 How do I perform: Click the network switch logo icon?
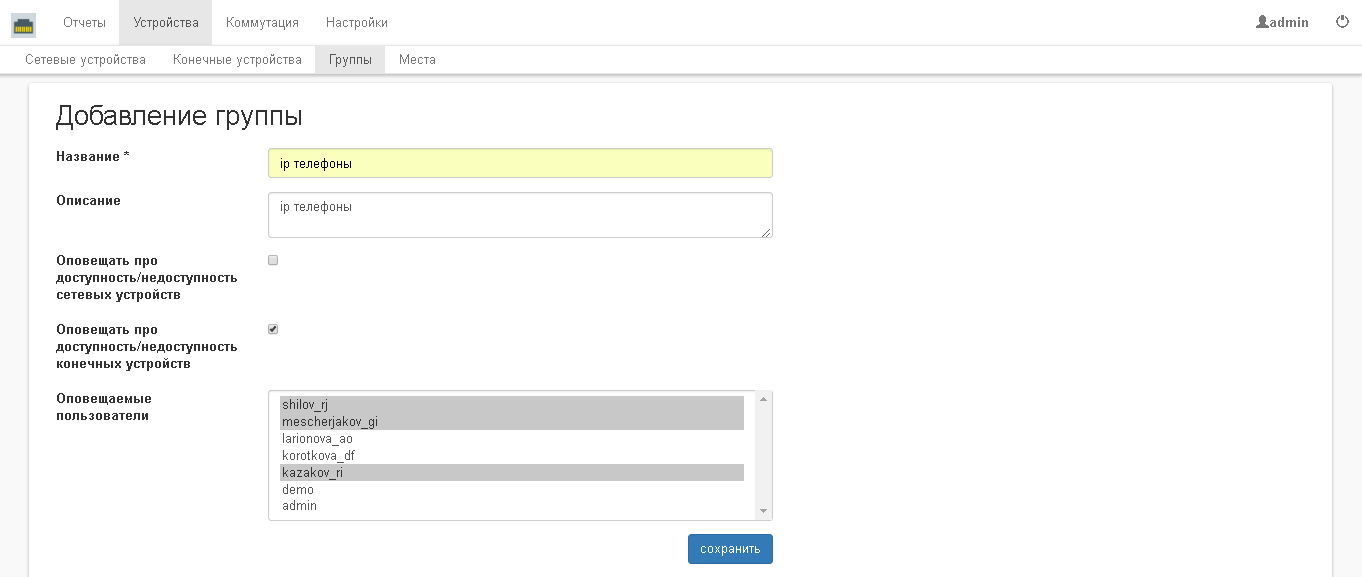coord(24,23)
